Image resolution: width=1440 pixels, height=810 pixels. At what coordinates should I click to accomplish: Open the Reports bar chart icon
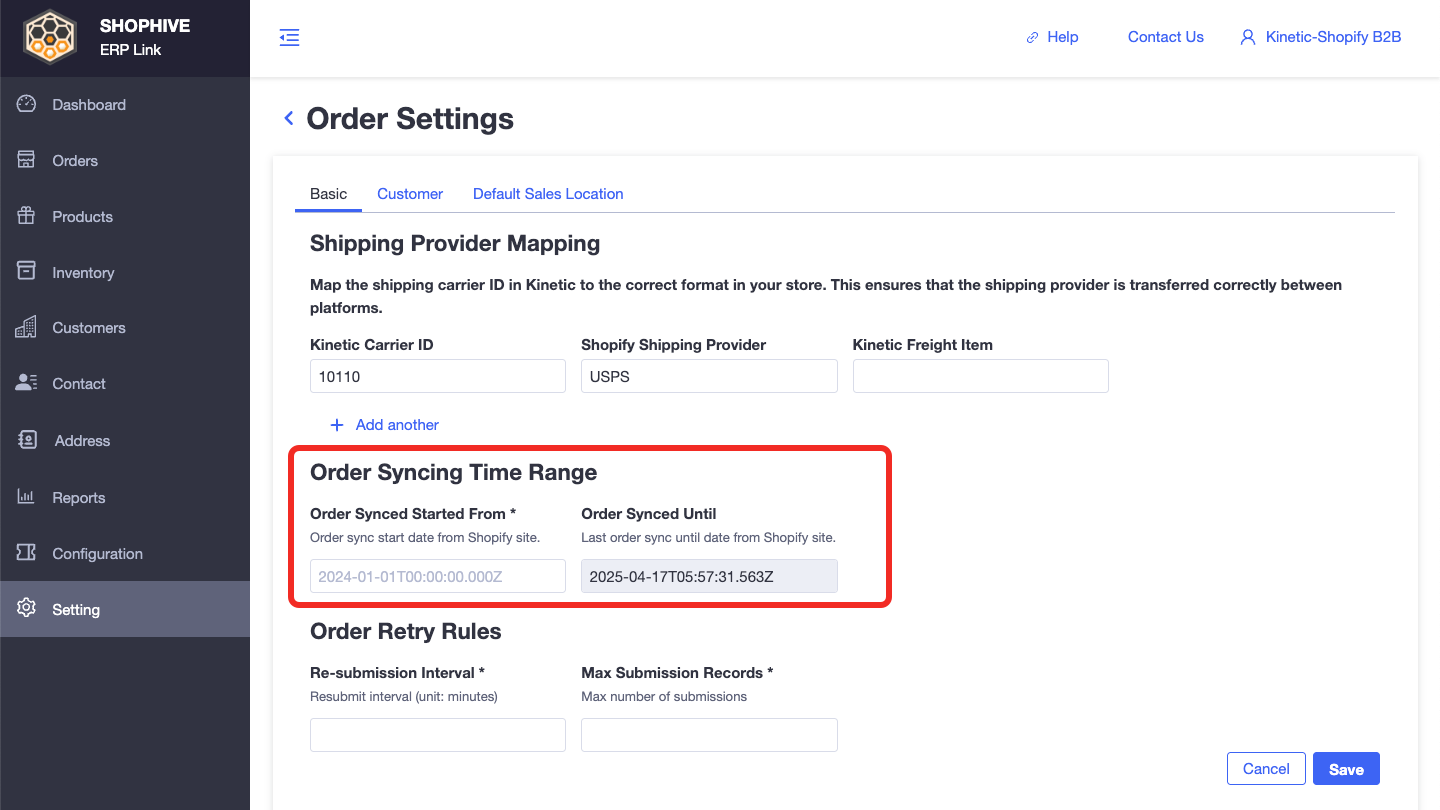[27, 497]
